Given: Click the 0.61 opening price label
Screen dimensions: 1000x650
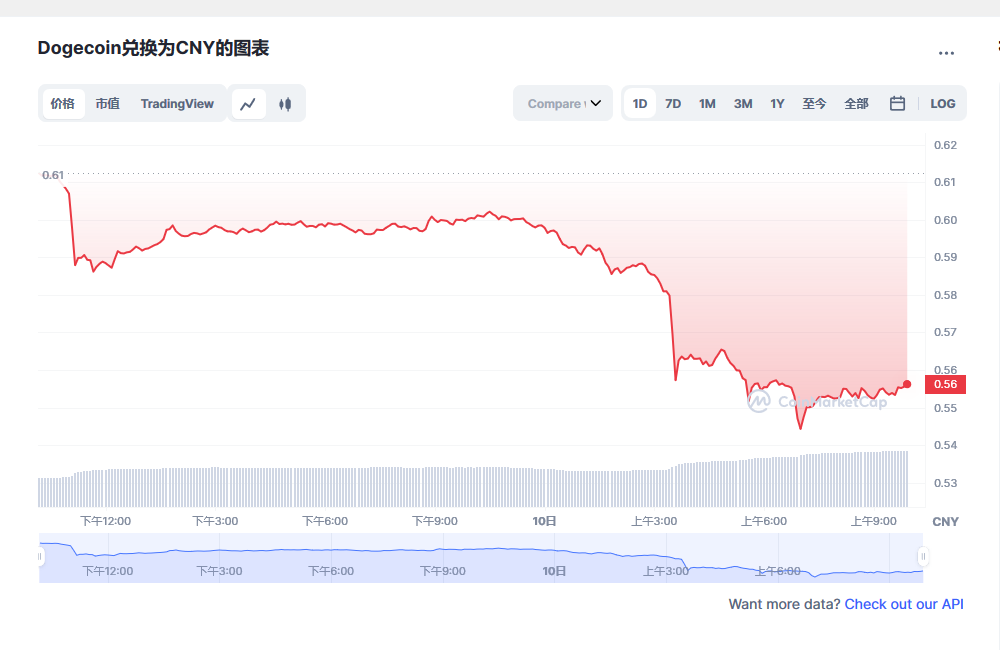Looking at the screenshot, I should point(53,175).
